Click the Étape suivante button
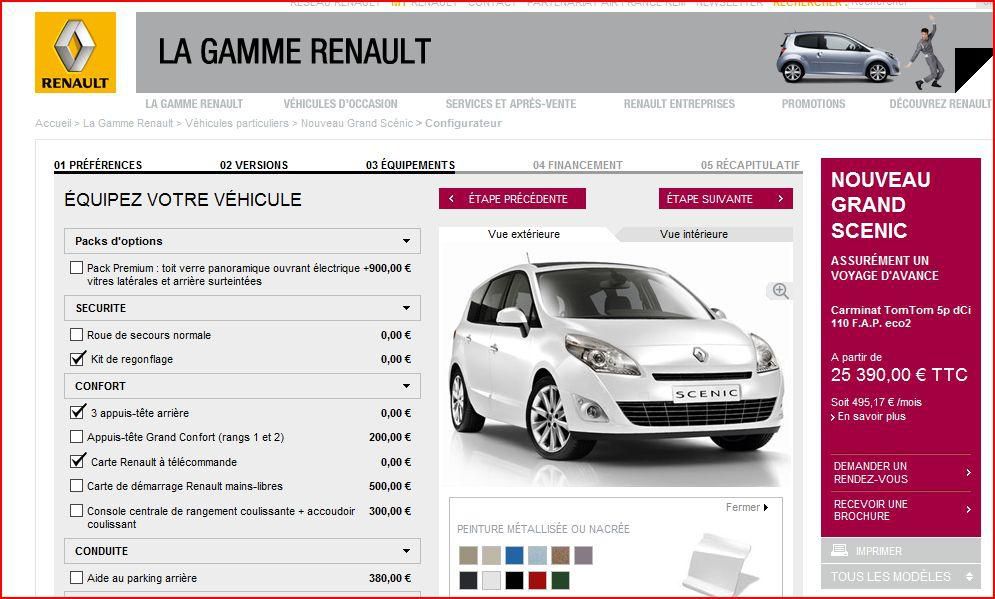The height and width of the screenshot is (599, 995). pos(725,199)
